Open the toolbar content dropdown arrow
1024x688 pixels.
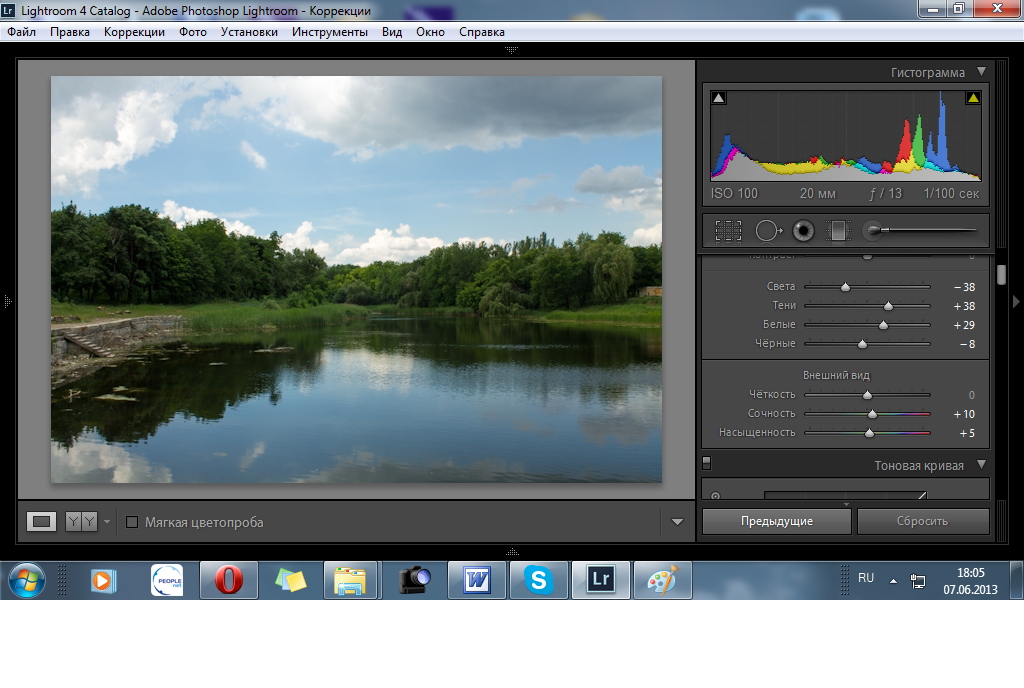click(677, 521)
